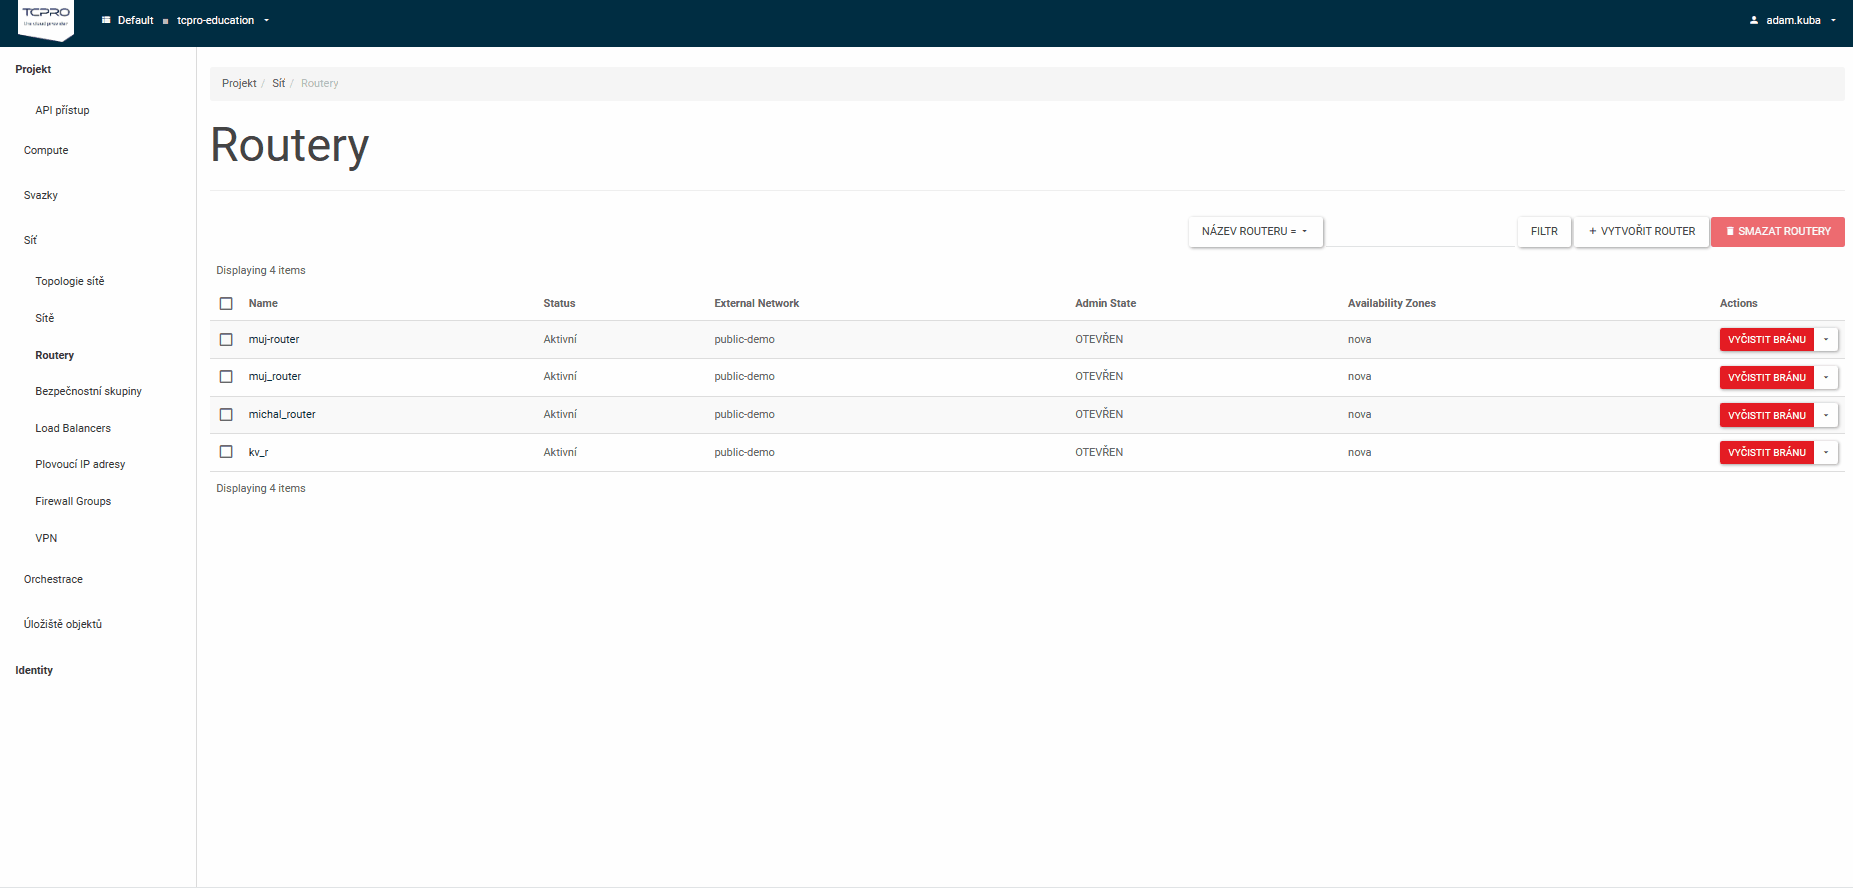Screen dimensions: 1853x888
Task: Open Plovoucí IP adresy page
Action: pyautogui.click(x=80, y=464)
